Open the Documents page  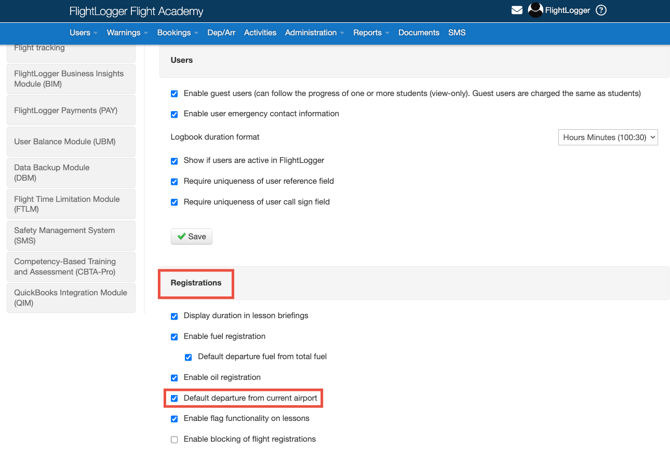tap(418, 33)
